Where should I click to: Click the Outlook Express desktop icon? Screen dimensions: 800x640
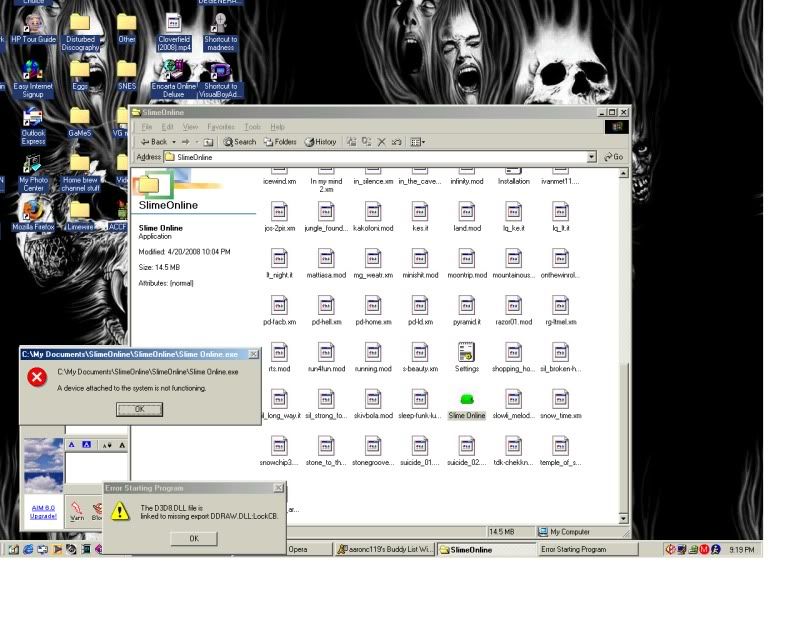click(x=33, y=119)
